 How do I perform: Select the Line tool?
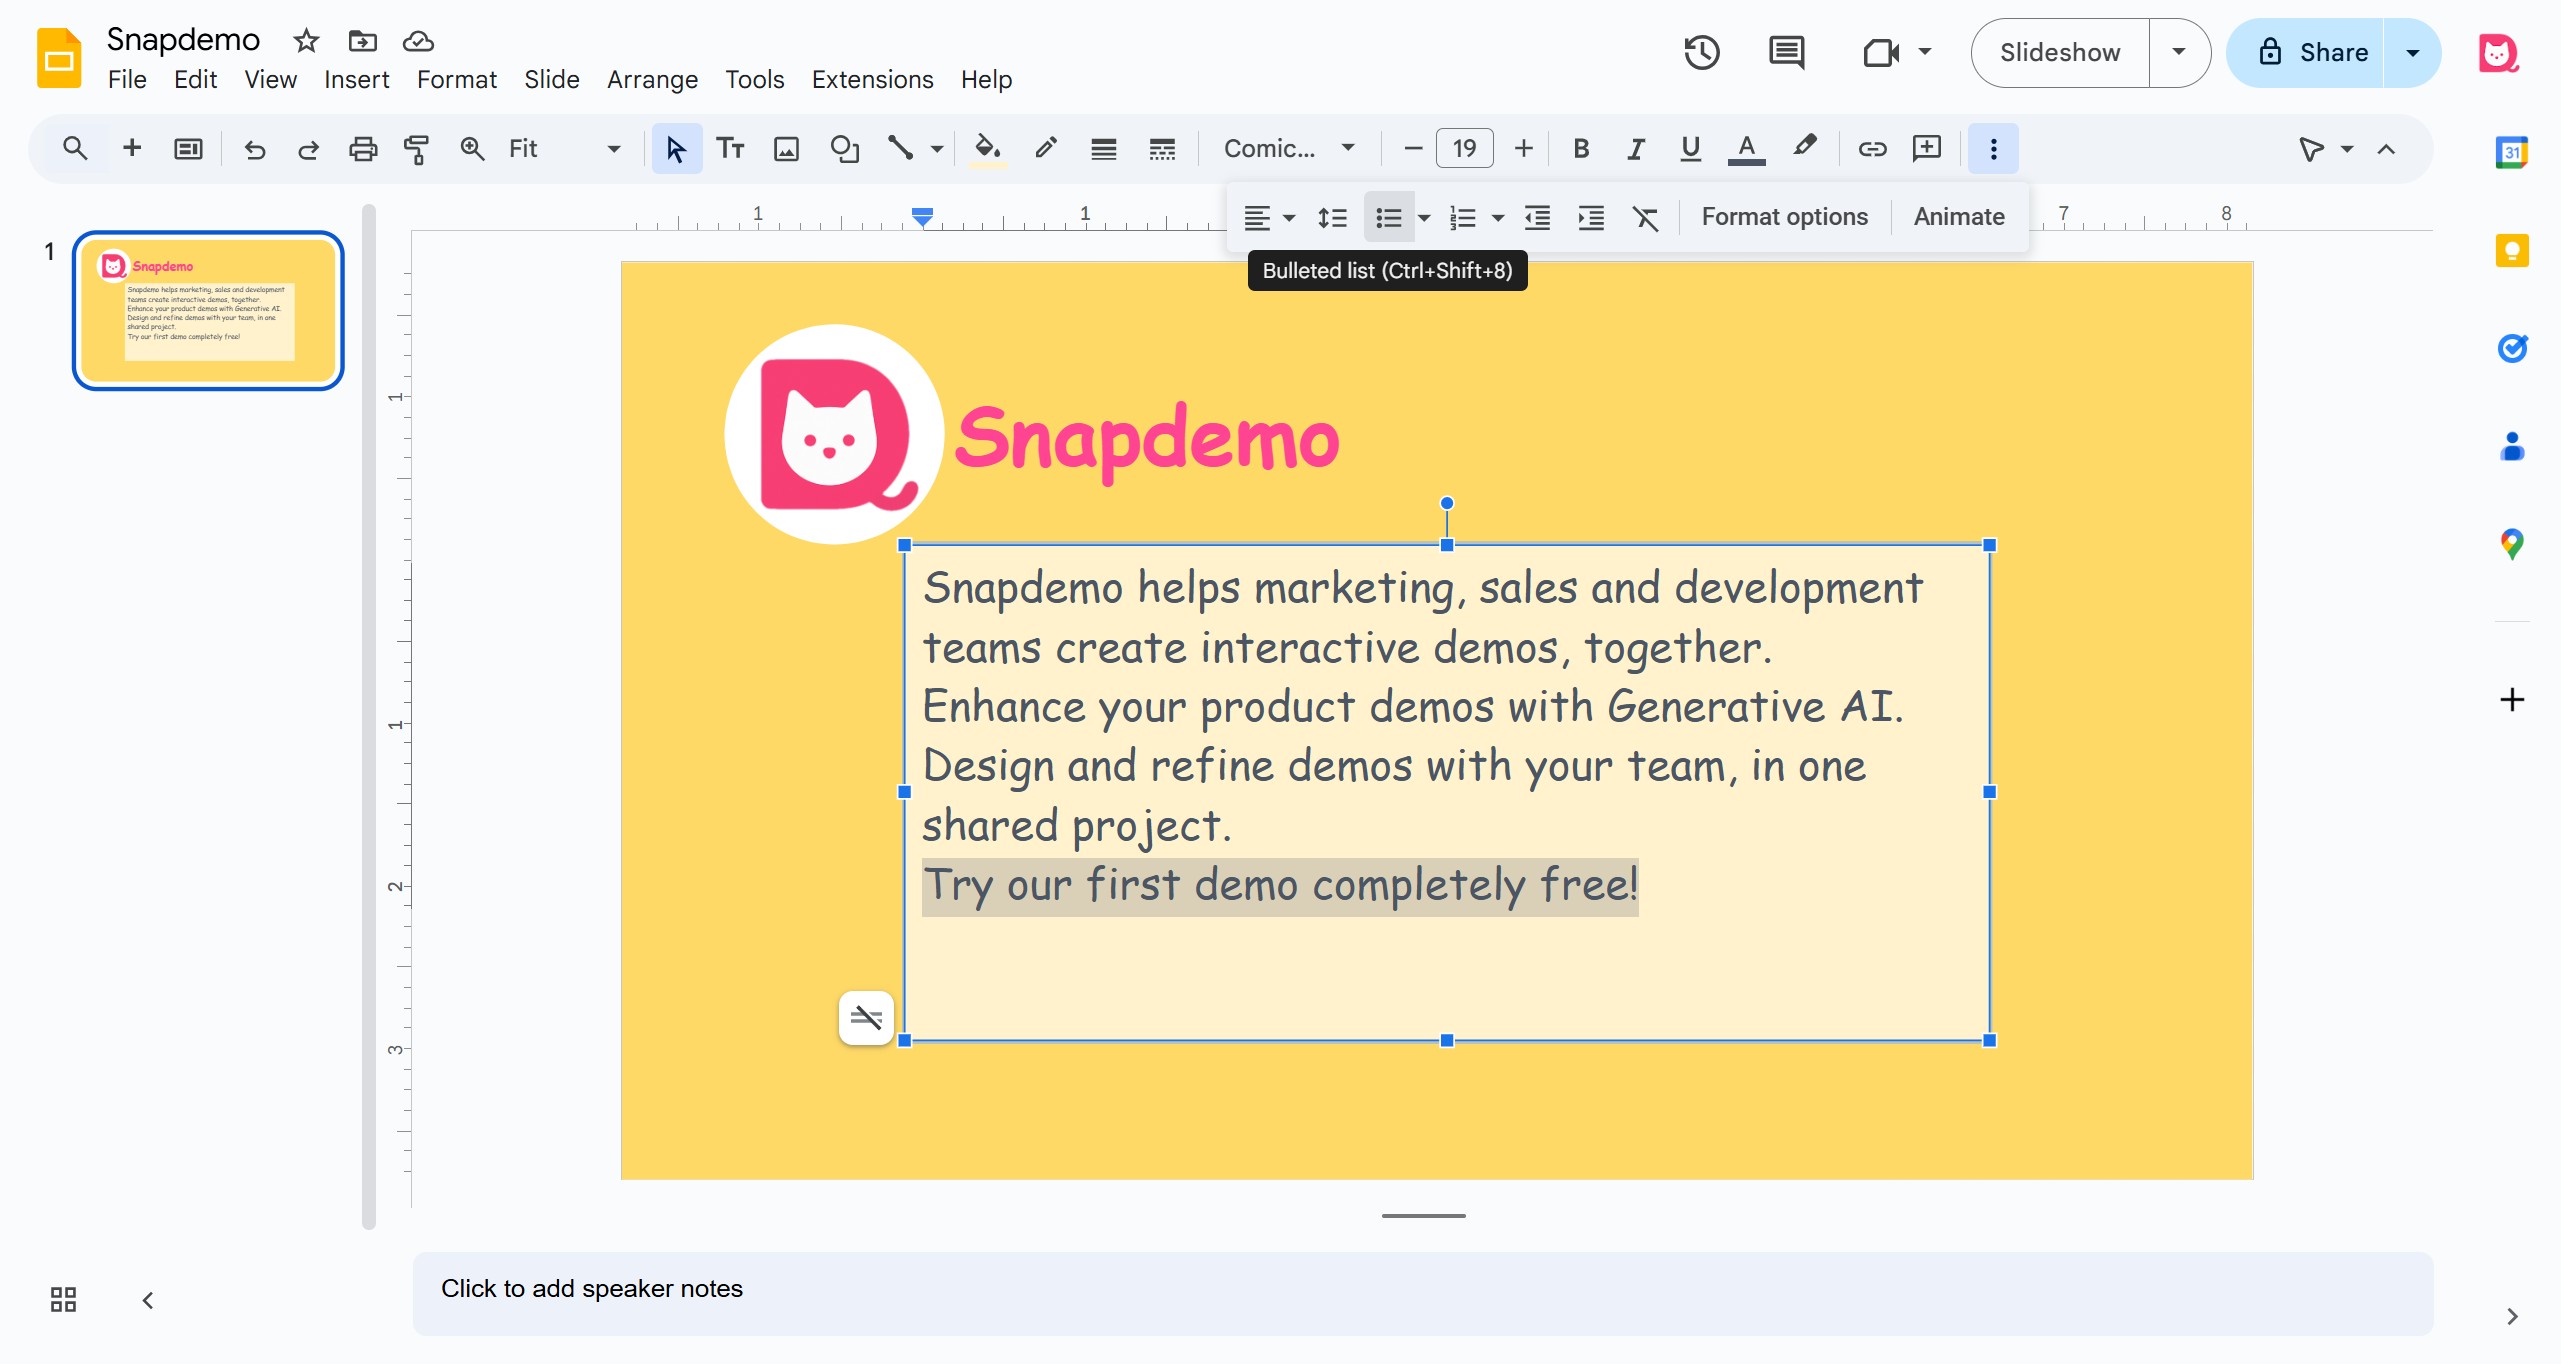tap(901, 149)
